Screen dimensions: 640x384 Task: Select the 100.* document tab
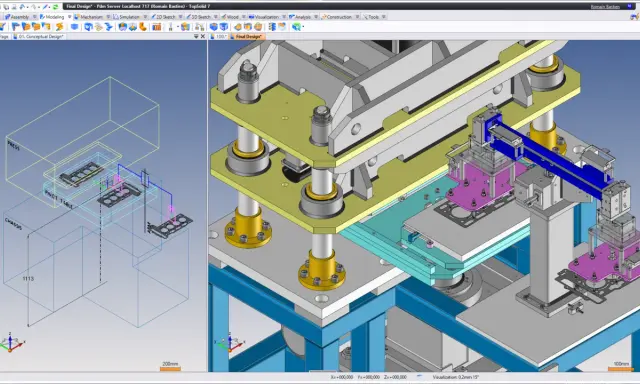point(219,36)
